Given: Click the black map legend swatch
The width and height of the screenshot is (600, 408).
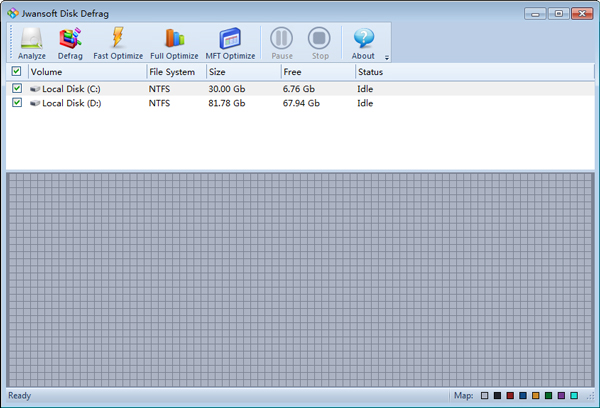Looking at the screenshot, I should [497, 395].
